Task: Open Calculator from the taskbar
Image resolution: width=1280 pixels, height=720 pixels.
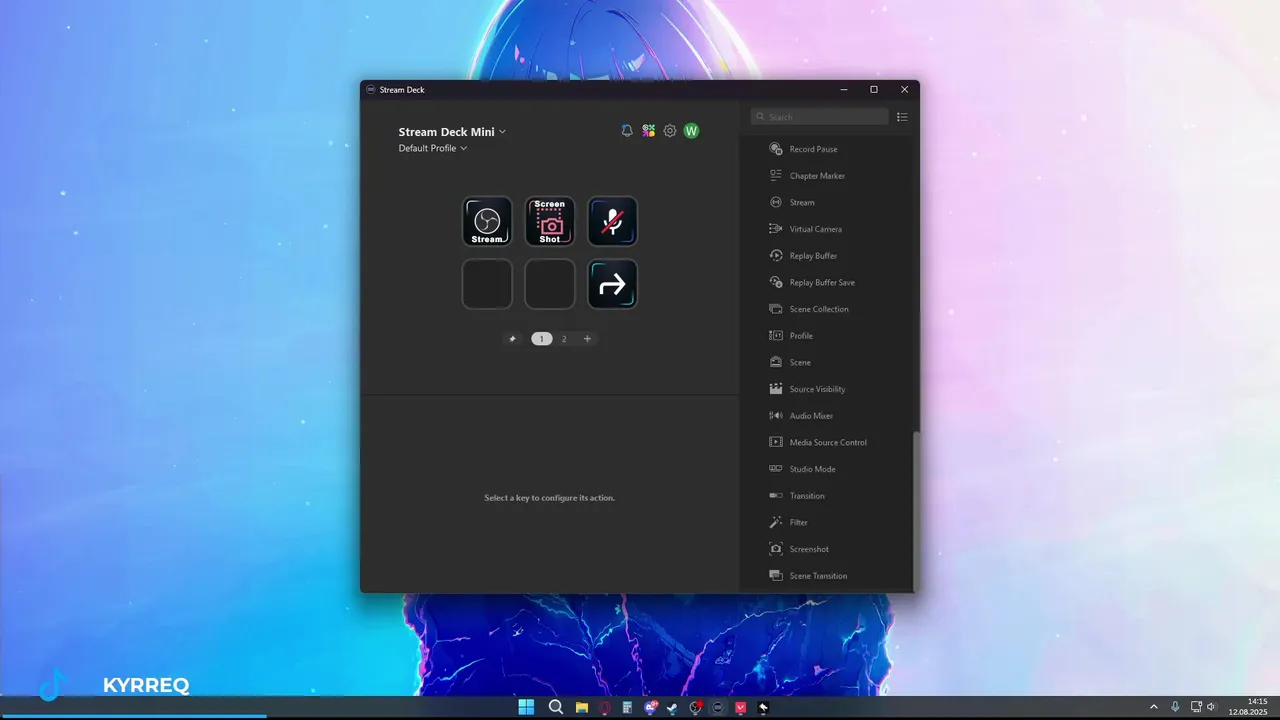Action: pos(627,707)
